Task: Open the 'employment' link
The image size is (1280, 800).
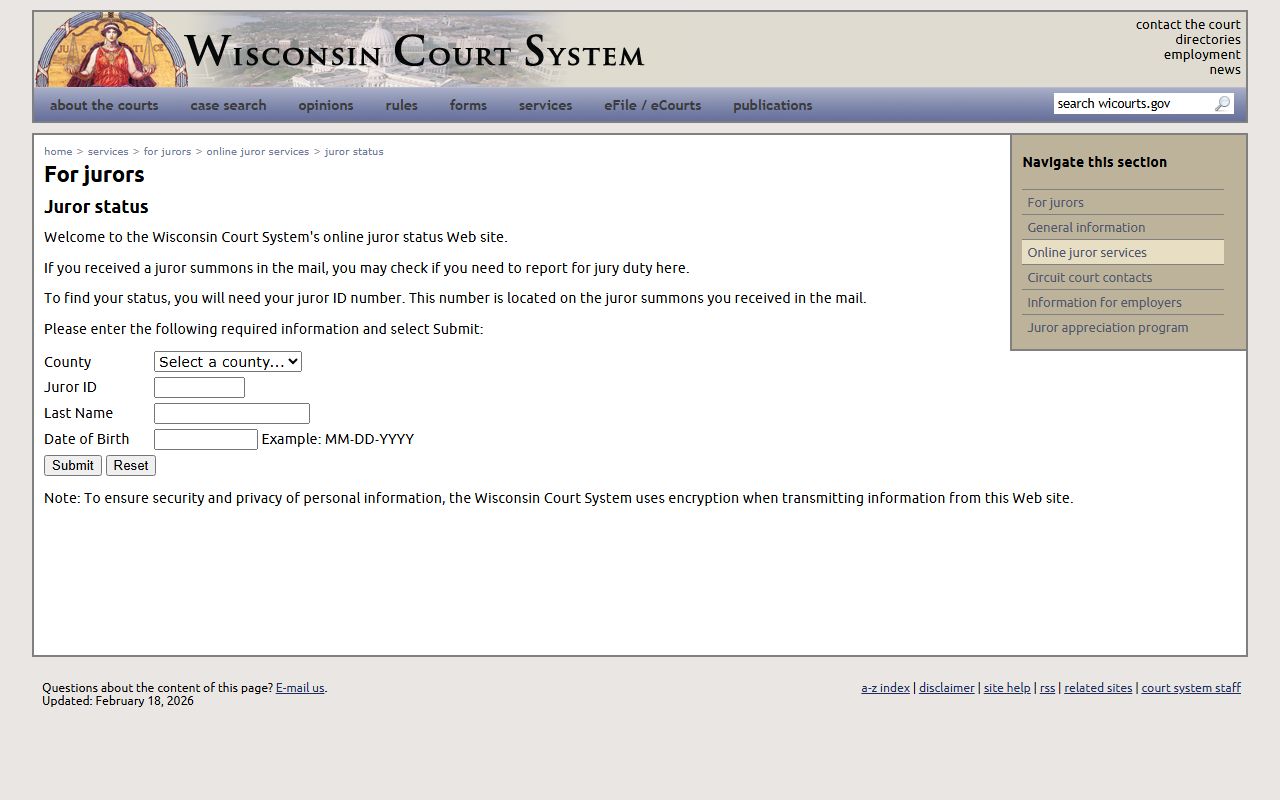Action: click(1202, 55)
